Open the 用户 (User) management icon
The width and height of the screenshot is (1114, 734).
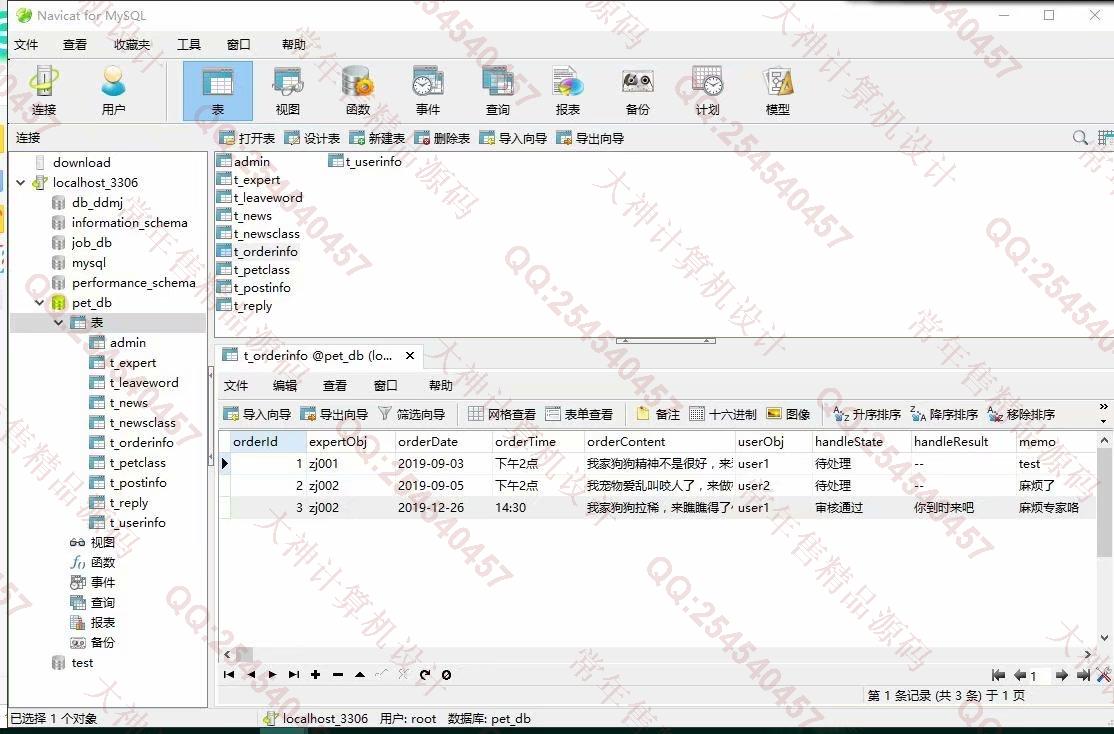(114, 91)
